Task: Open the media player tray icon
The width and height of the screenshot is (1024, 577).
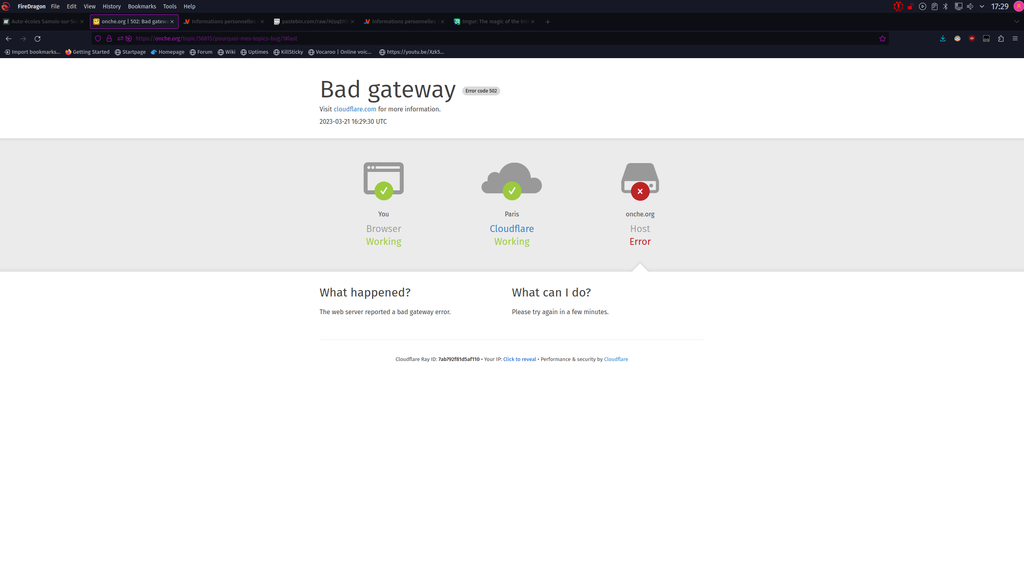Action: pos(923,7)
